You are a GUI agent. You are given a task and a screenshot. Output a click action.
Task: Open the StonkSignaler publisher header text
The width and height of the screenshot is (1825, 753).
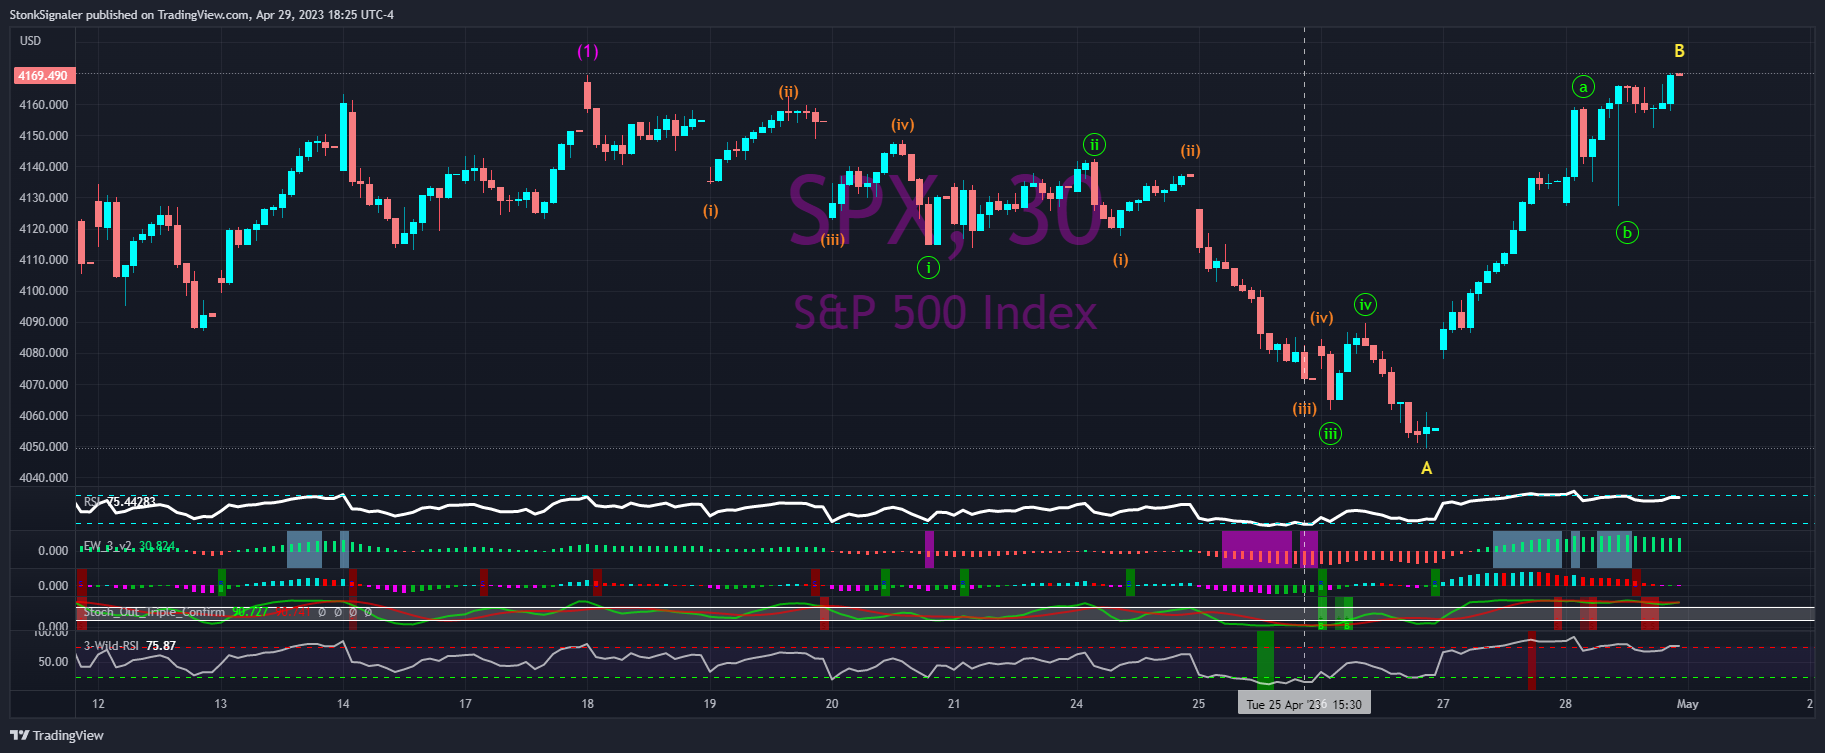pyautogui.click(x=202, y=15)
